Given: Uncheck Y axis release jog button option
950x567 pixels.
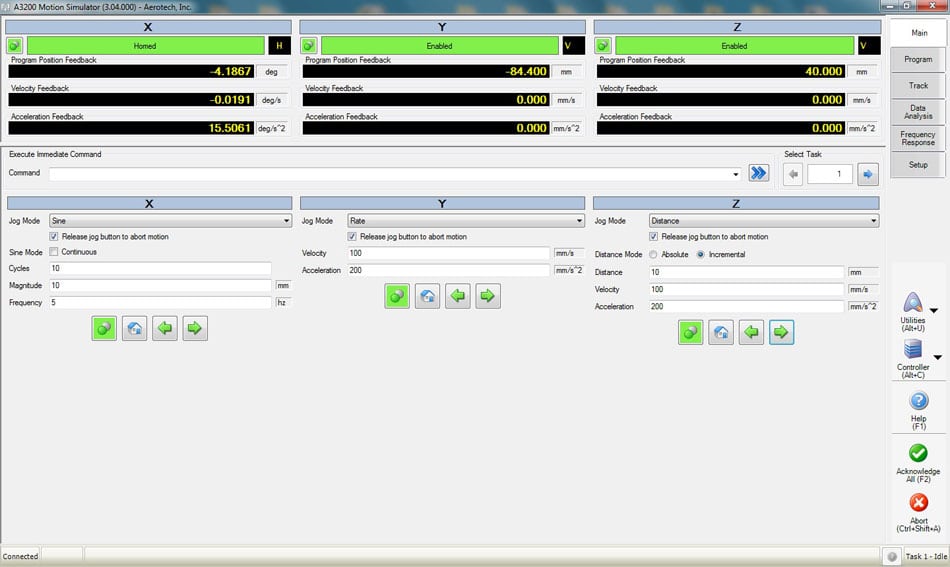Looking at the screenshot, I should (352, 237).
